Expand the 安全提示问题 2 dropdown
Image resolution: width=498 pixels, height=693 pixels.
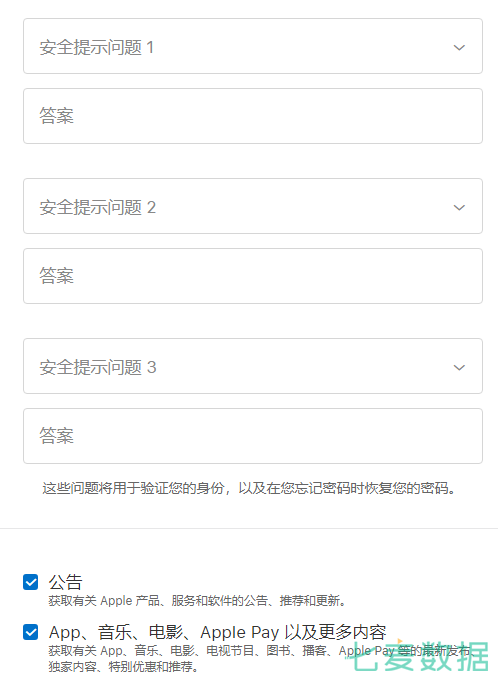tap(253, 206)
